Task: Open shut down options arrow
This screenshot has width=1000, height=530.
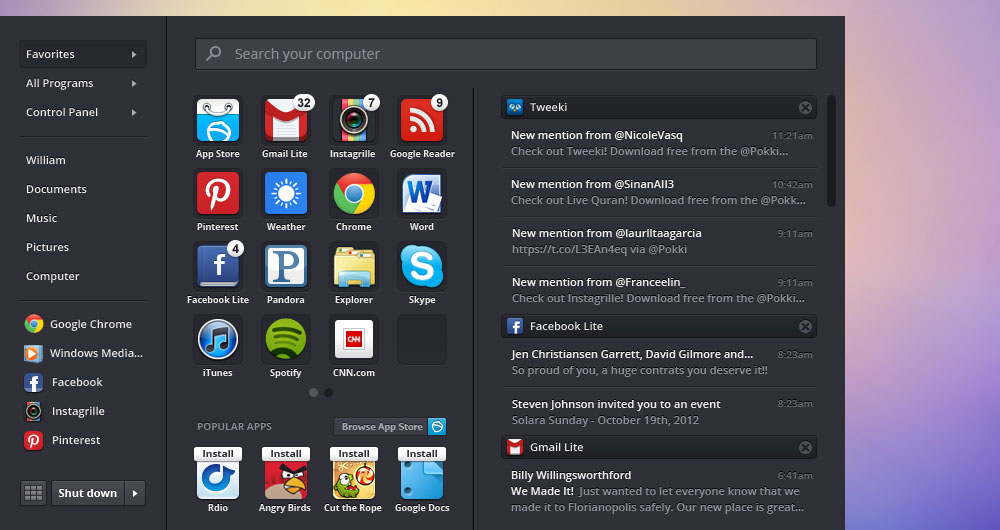Action: pos(136,493)
